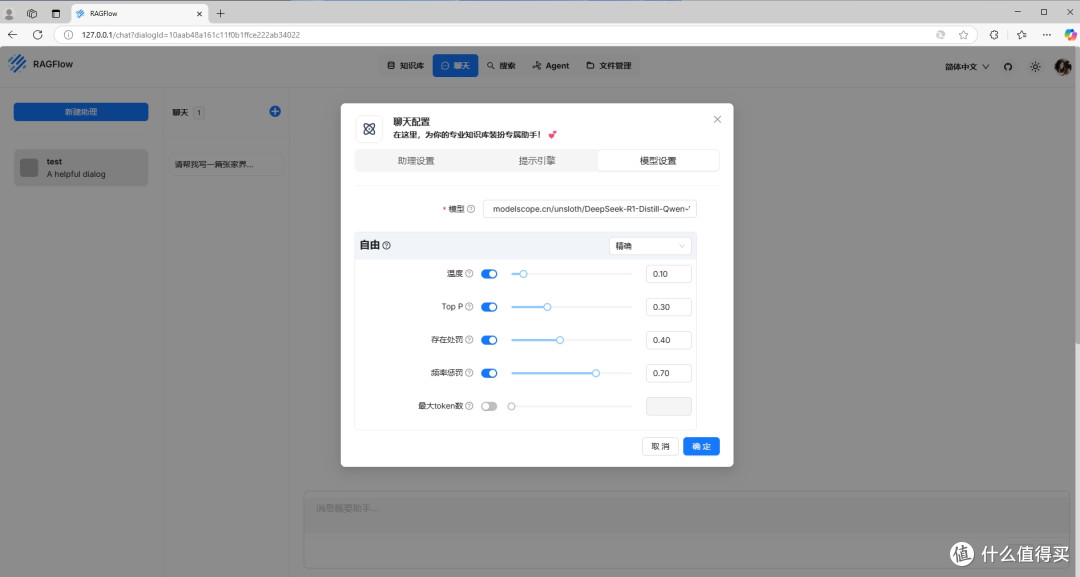Image resolution: width=1080 pixels, height=577 pixels.
Task: Click the 频率惩罚 value field 0.70
Action: coord(668,373)
